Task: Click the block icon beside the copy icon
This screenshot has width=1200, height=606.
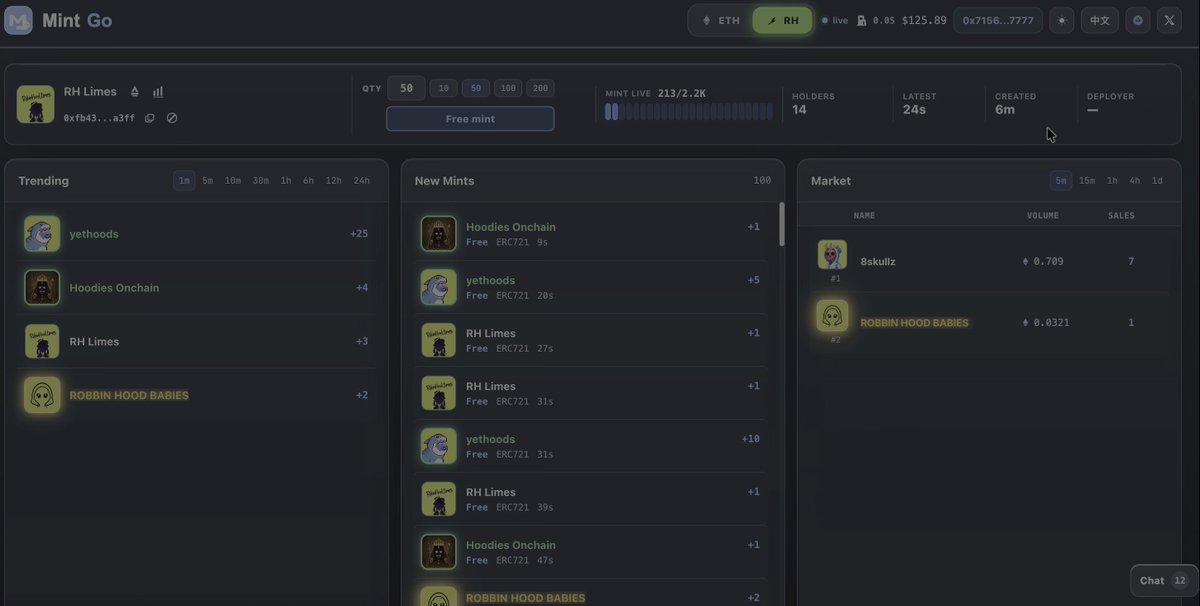Action: pos(172,118)
